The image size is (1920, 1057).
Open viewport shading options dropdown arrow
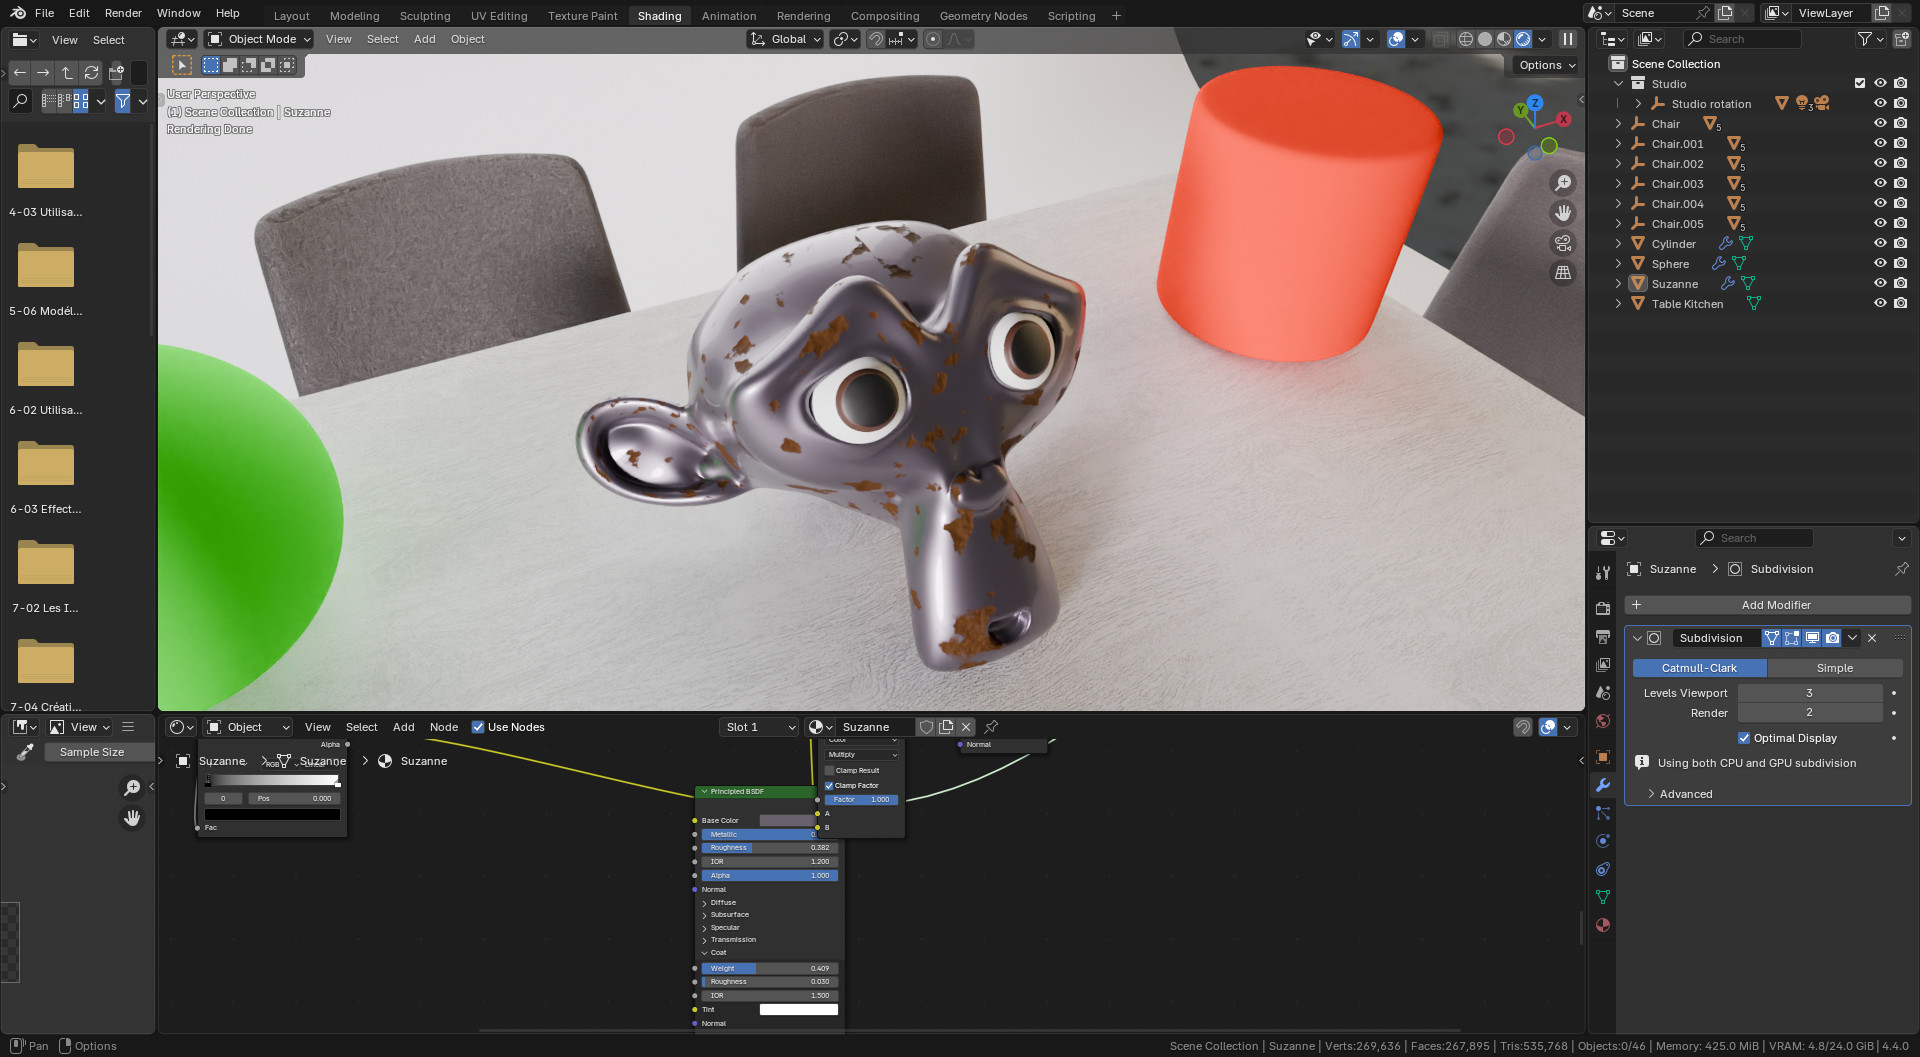1542,39
